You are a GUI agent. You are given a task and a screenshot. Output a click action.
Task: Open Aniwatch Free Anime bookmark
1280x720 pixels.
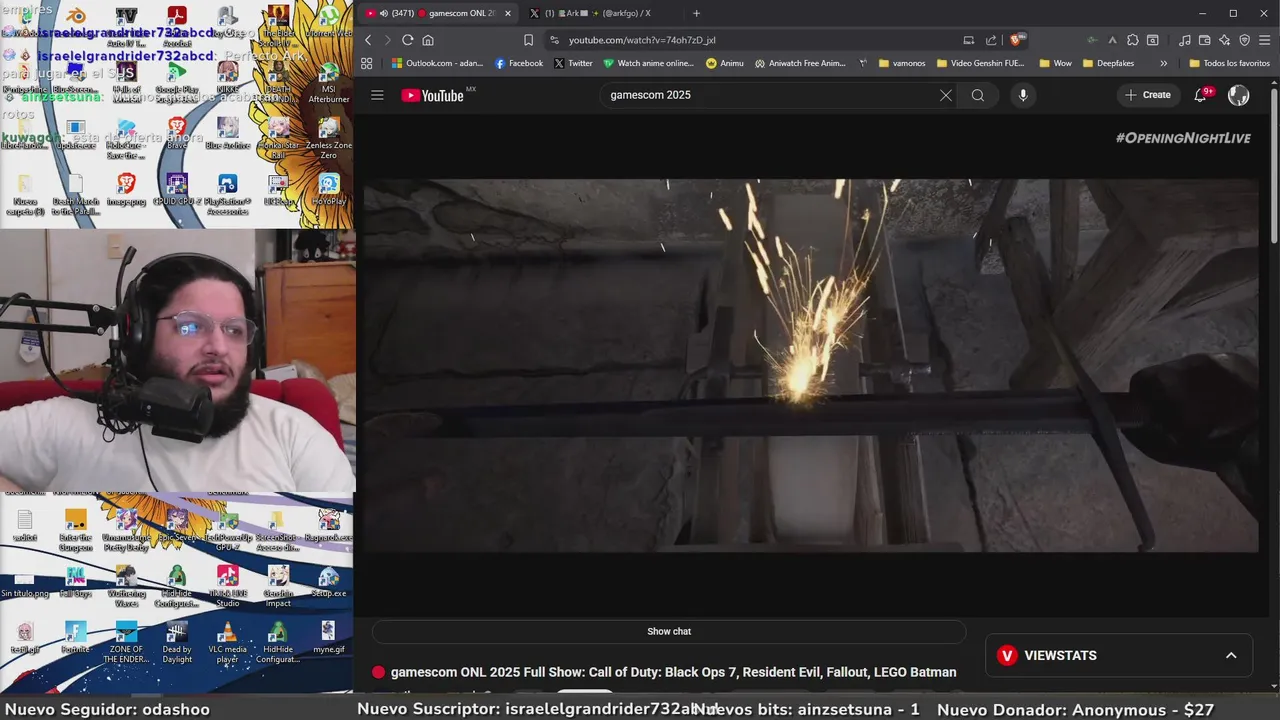point(800,63)
